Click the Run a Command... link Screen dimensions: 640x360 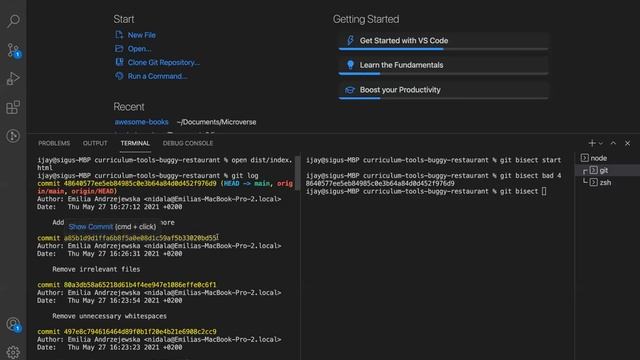click(158, 76)
